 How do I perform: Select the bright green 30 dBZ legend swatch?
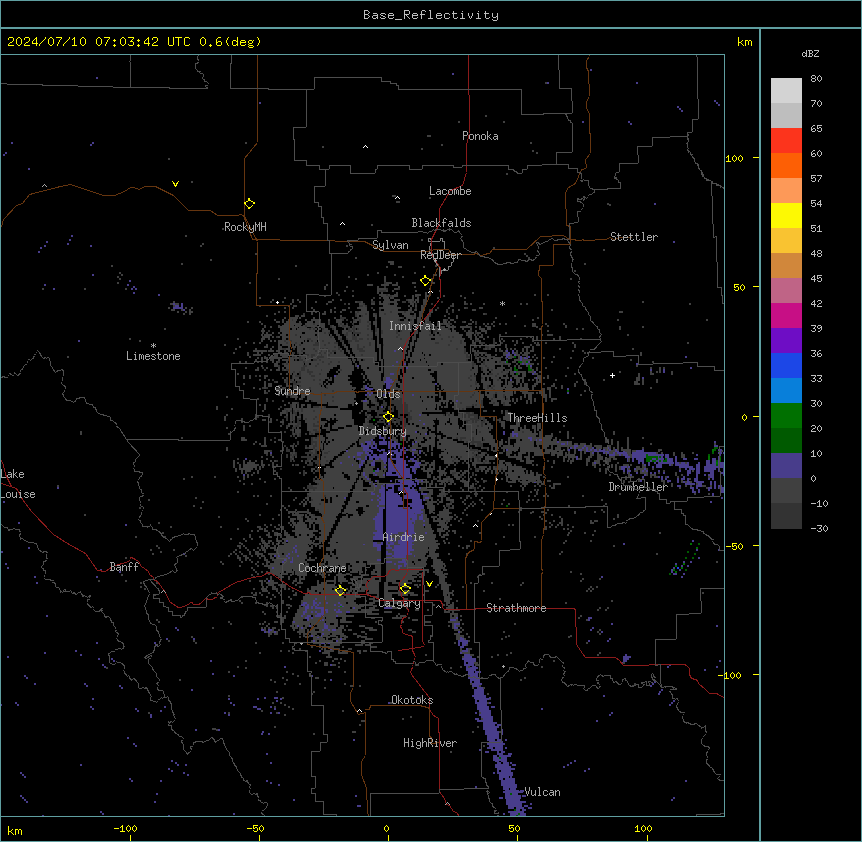click(786, 416)
